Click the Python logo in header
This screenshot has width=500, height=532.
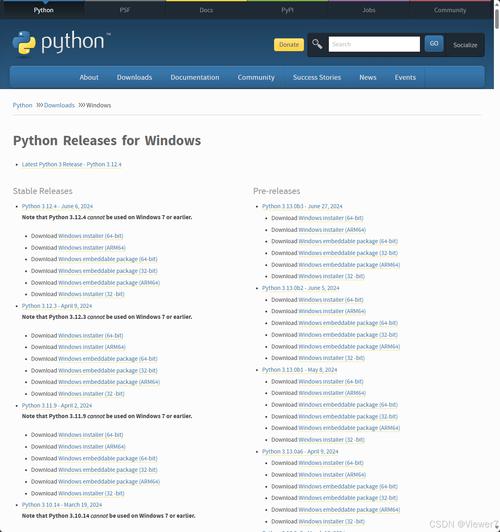point(61,43)
